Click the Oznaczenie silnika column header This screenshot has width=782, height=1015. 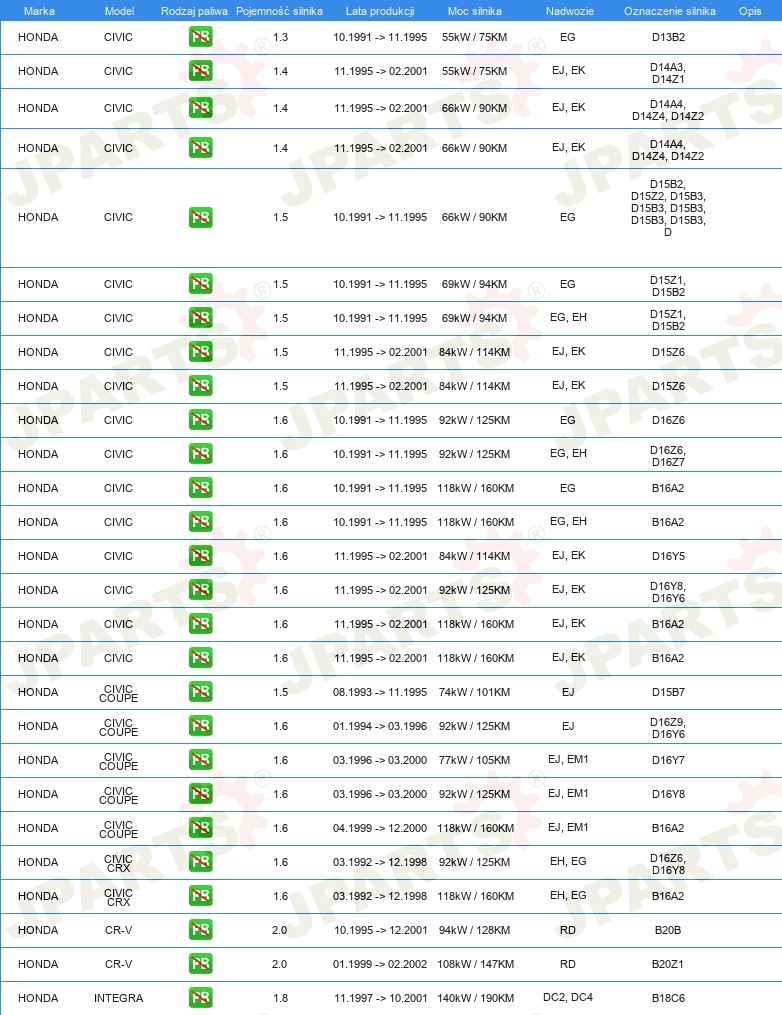(669, 11)
